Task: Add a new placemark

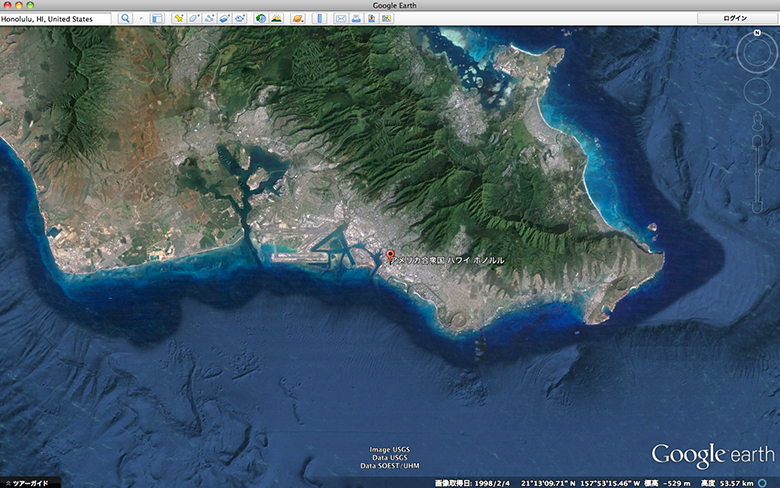Action: coord(178,19)
